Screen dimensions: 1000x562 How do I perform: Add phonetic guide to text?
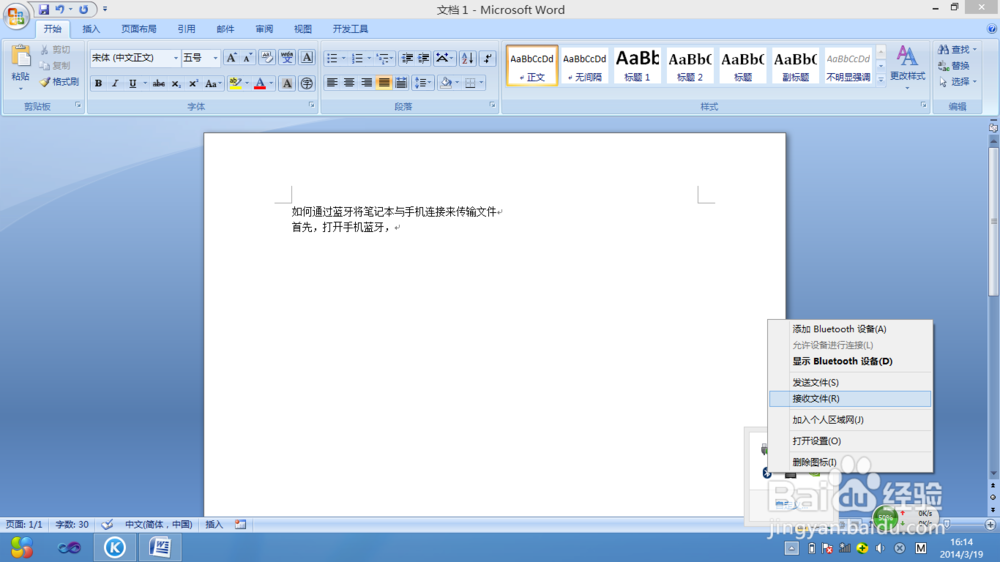coord(287,58)
